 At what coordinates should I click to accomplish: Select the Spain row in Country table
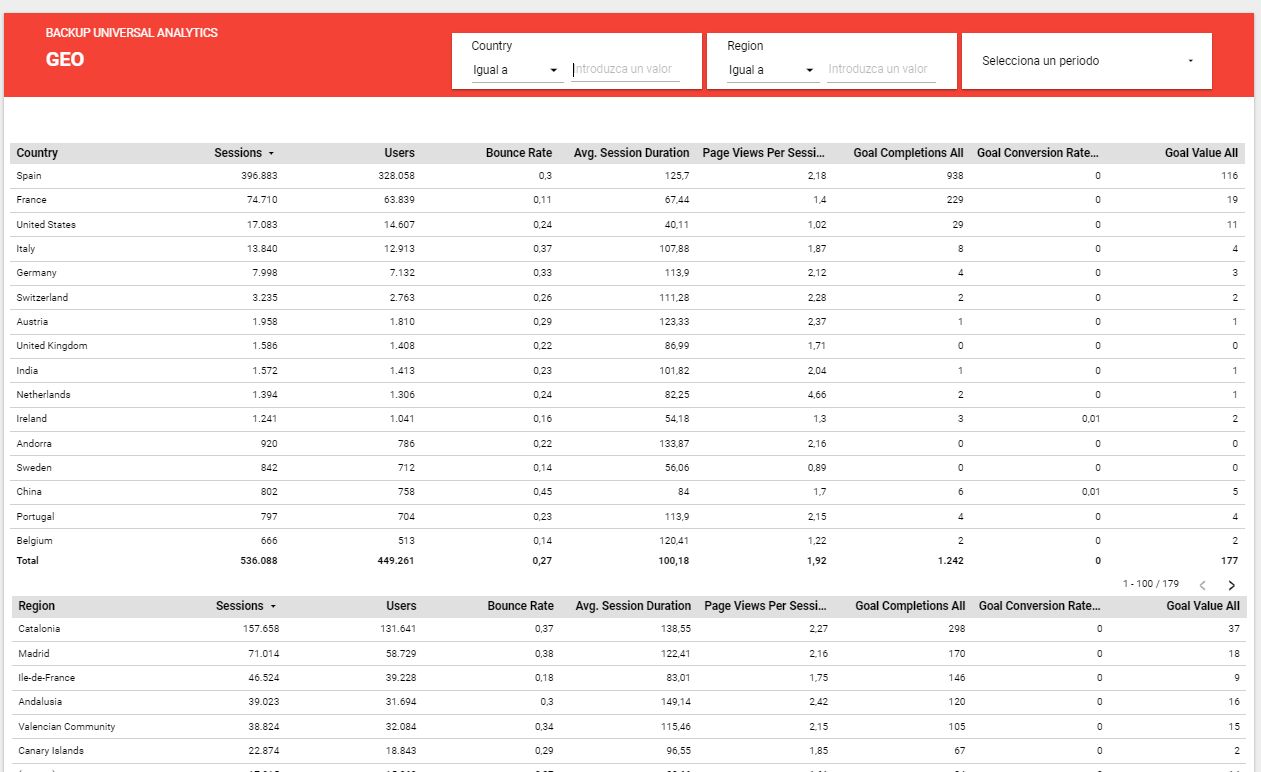point(627,176)
